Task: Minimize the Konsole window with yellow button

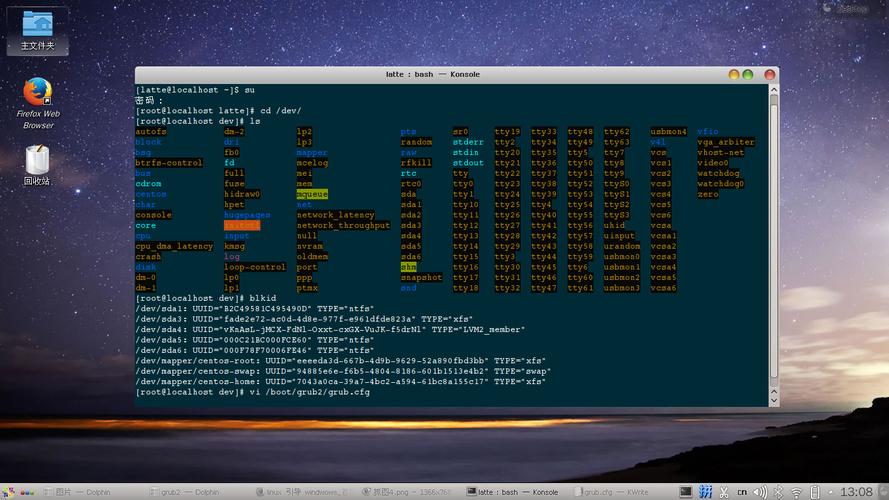Action: (734, 74)
